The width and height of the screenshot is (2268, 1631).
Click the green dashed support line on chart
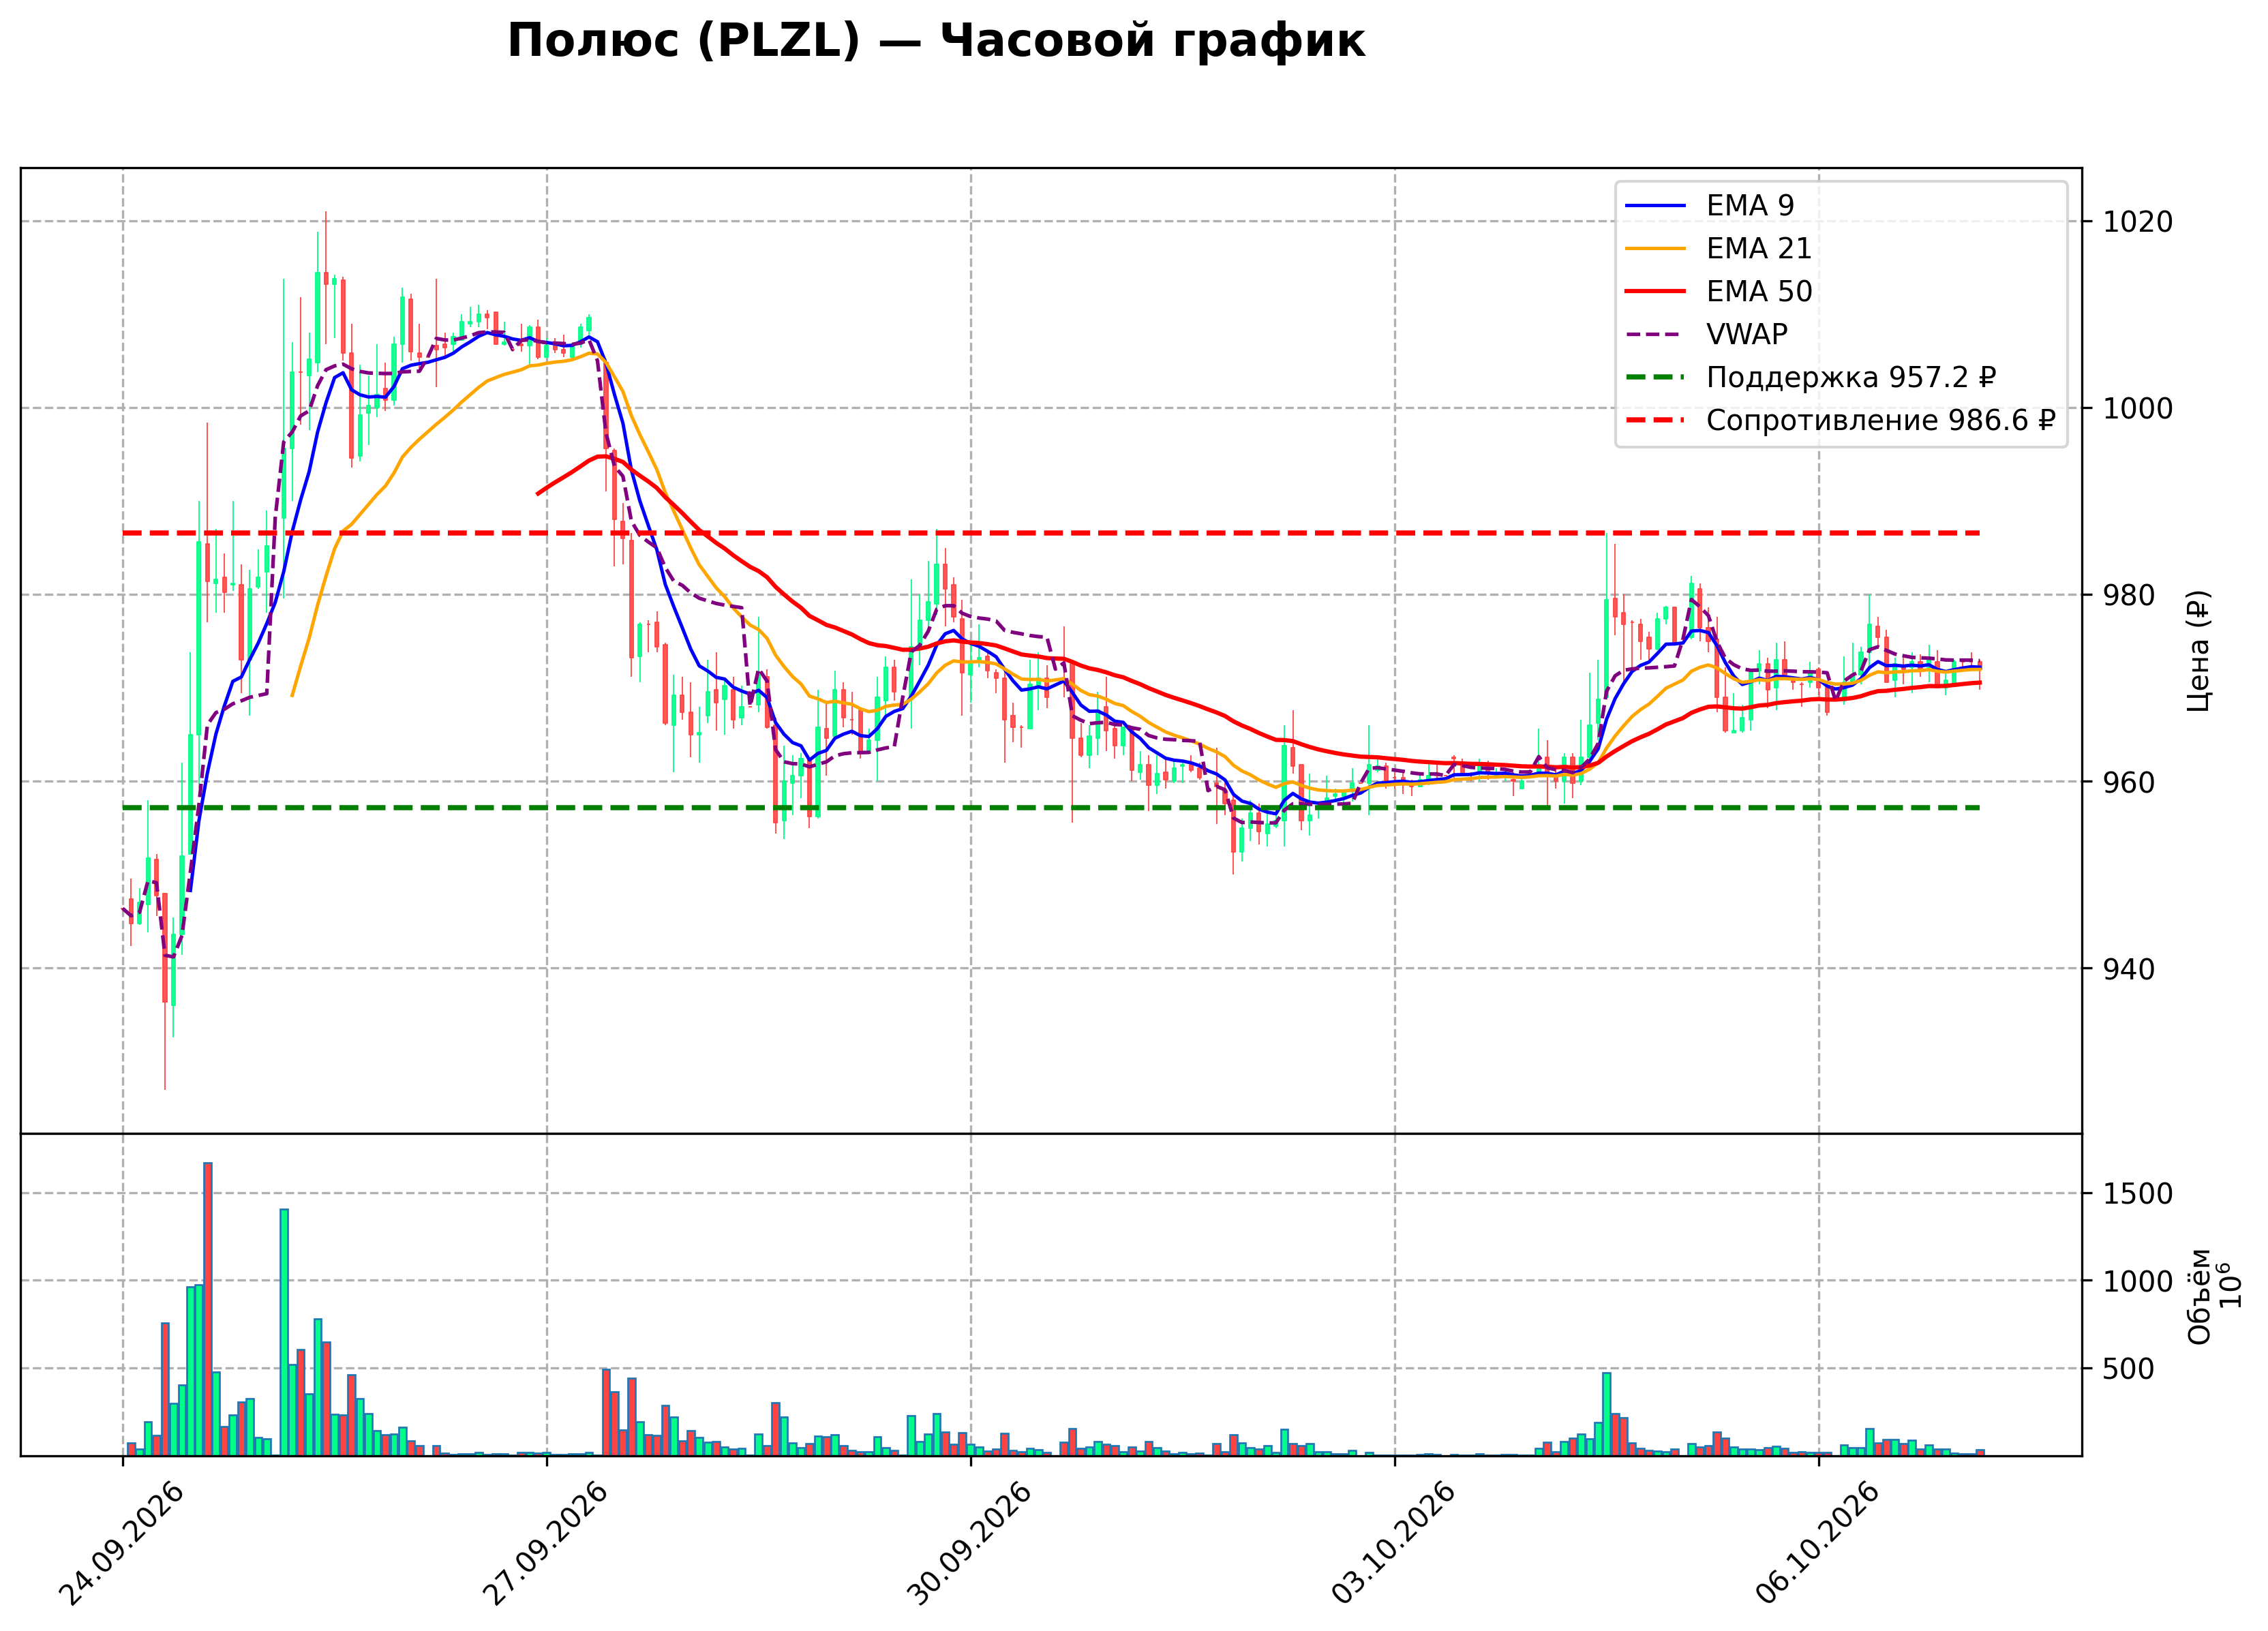pyautogui.click(x=1050, y=807)
